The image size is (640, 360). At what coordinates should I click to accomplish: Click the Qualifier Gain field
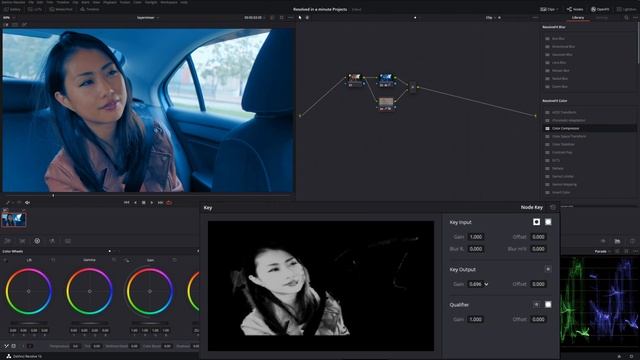pyautogui.click(x=476, y=319)
